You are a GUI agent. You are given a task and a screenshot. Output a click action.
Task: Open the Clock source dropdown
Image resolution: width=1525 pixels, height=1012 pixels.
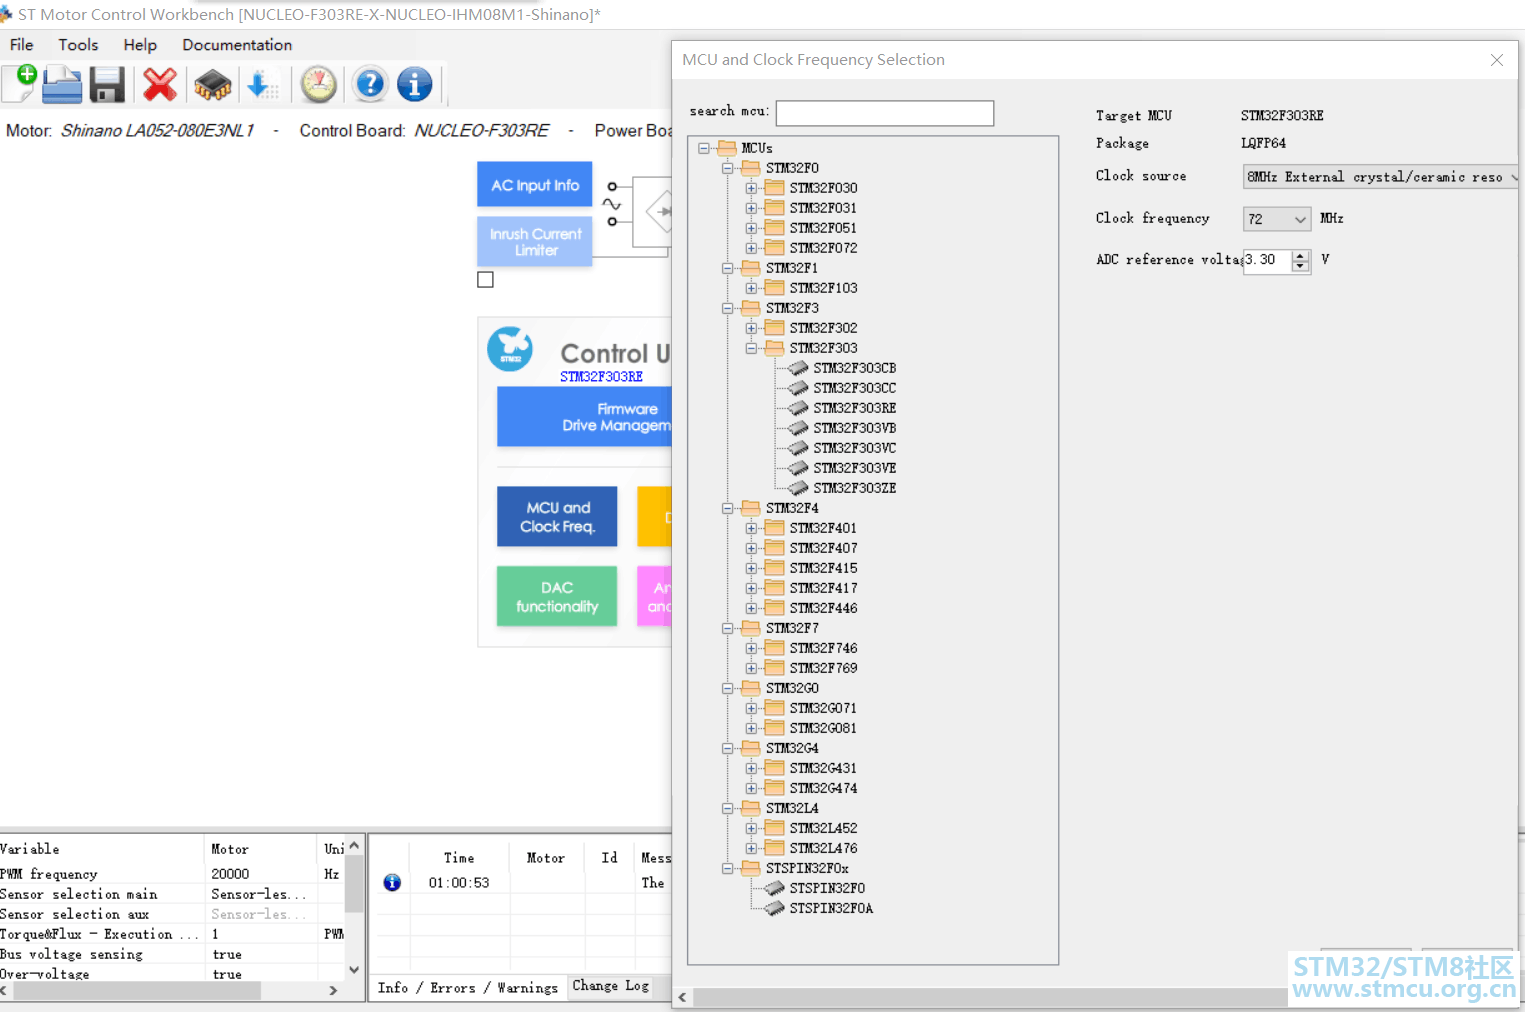point(1382,177)
